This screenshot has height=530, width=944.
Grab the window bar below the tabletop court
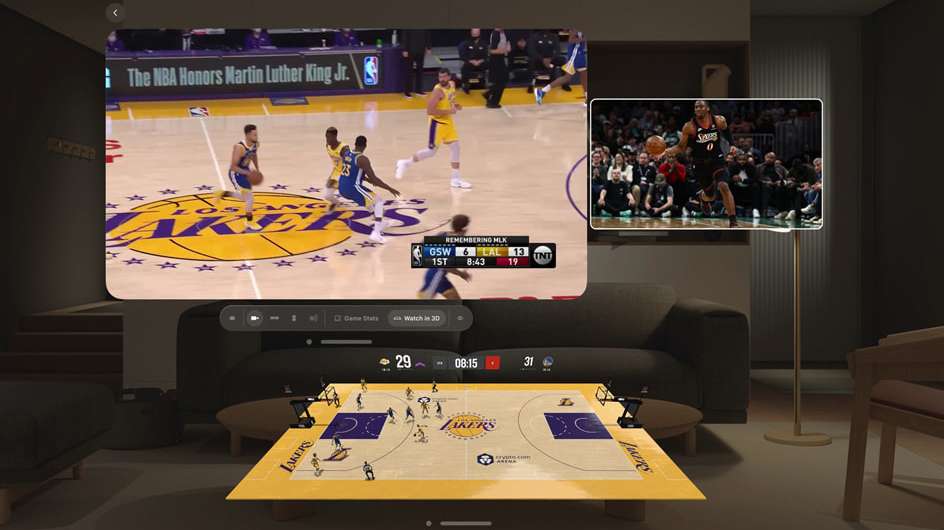tap(466, 523)
